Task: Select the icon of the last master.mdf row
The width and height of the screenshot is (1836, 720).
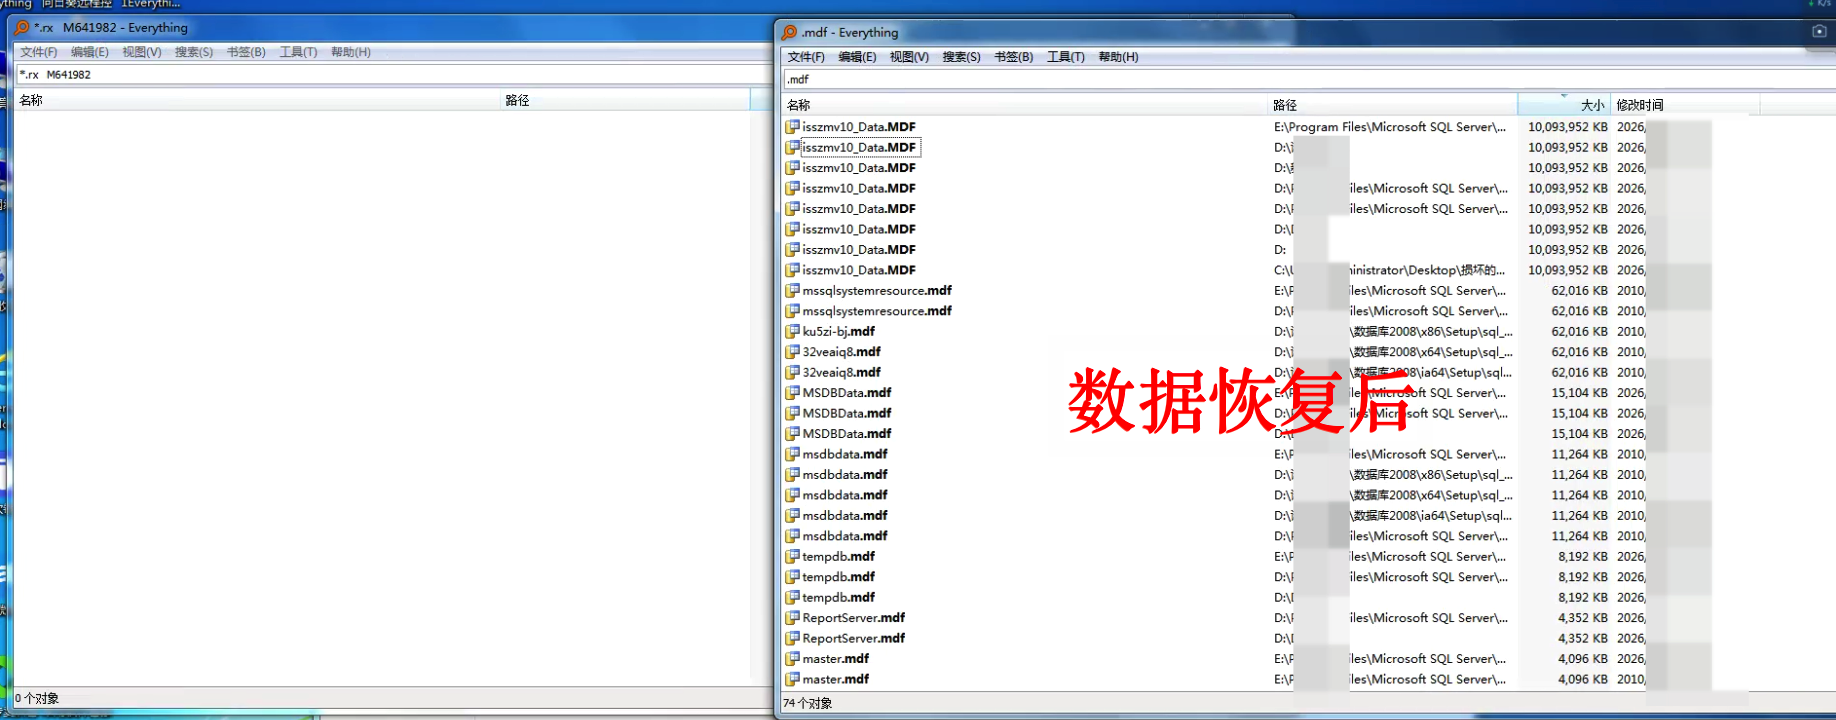Action: click(x=792, y=679)
